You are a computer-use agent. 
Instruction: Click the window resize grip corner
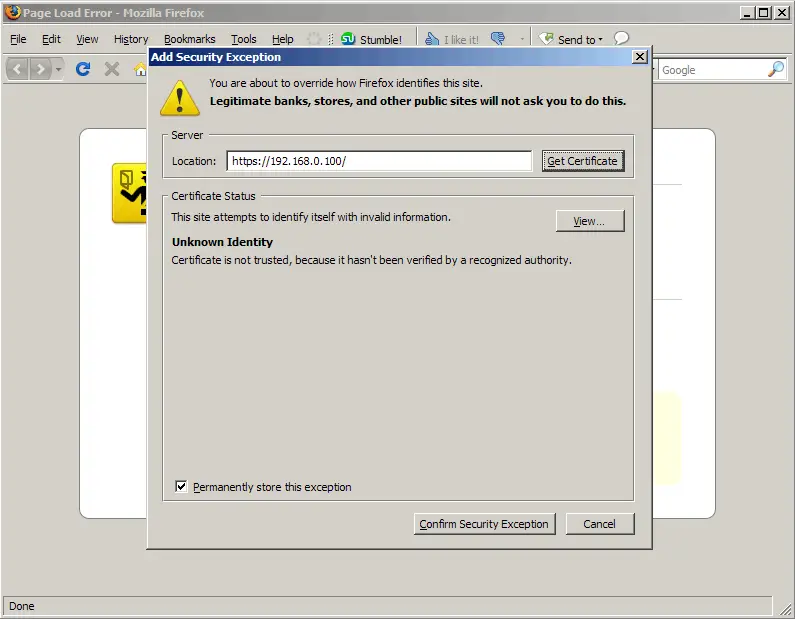[785, 609]
